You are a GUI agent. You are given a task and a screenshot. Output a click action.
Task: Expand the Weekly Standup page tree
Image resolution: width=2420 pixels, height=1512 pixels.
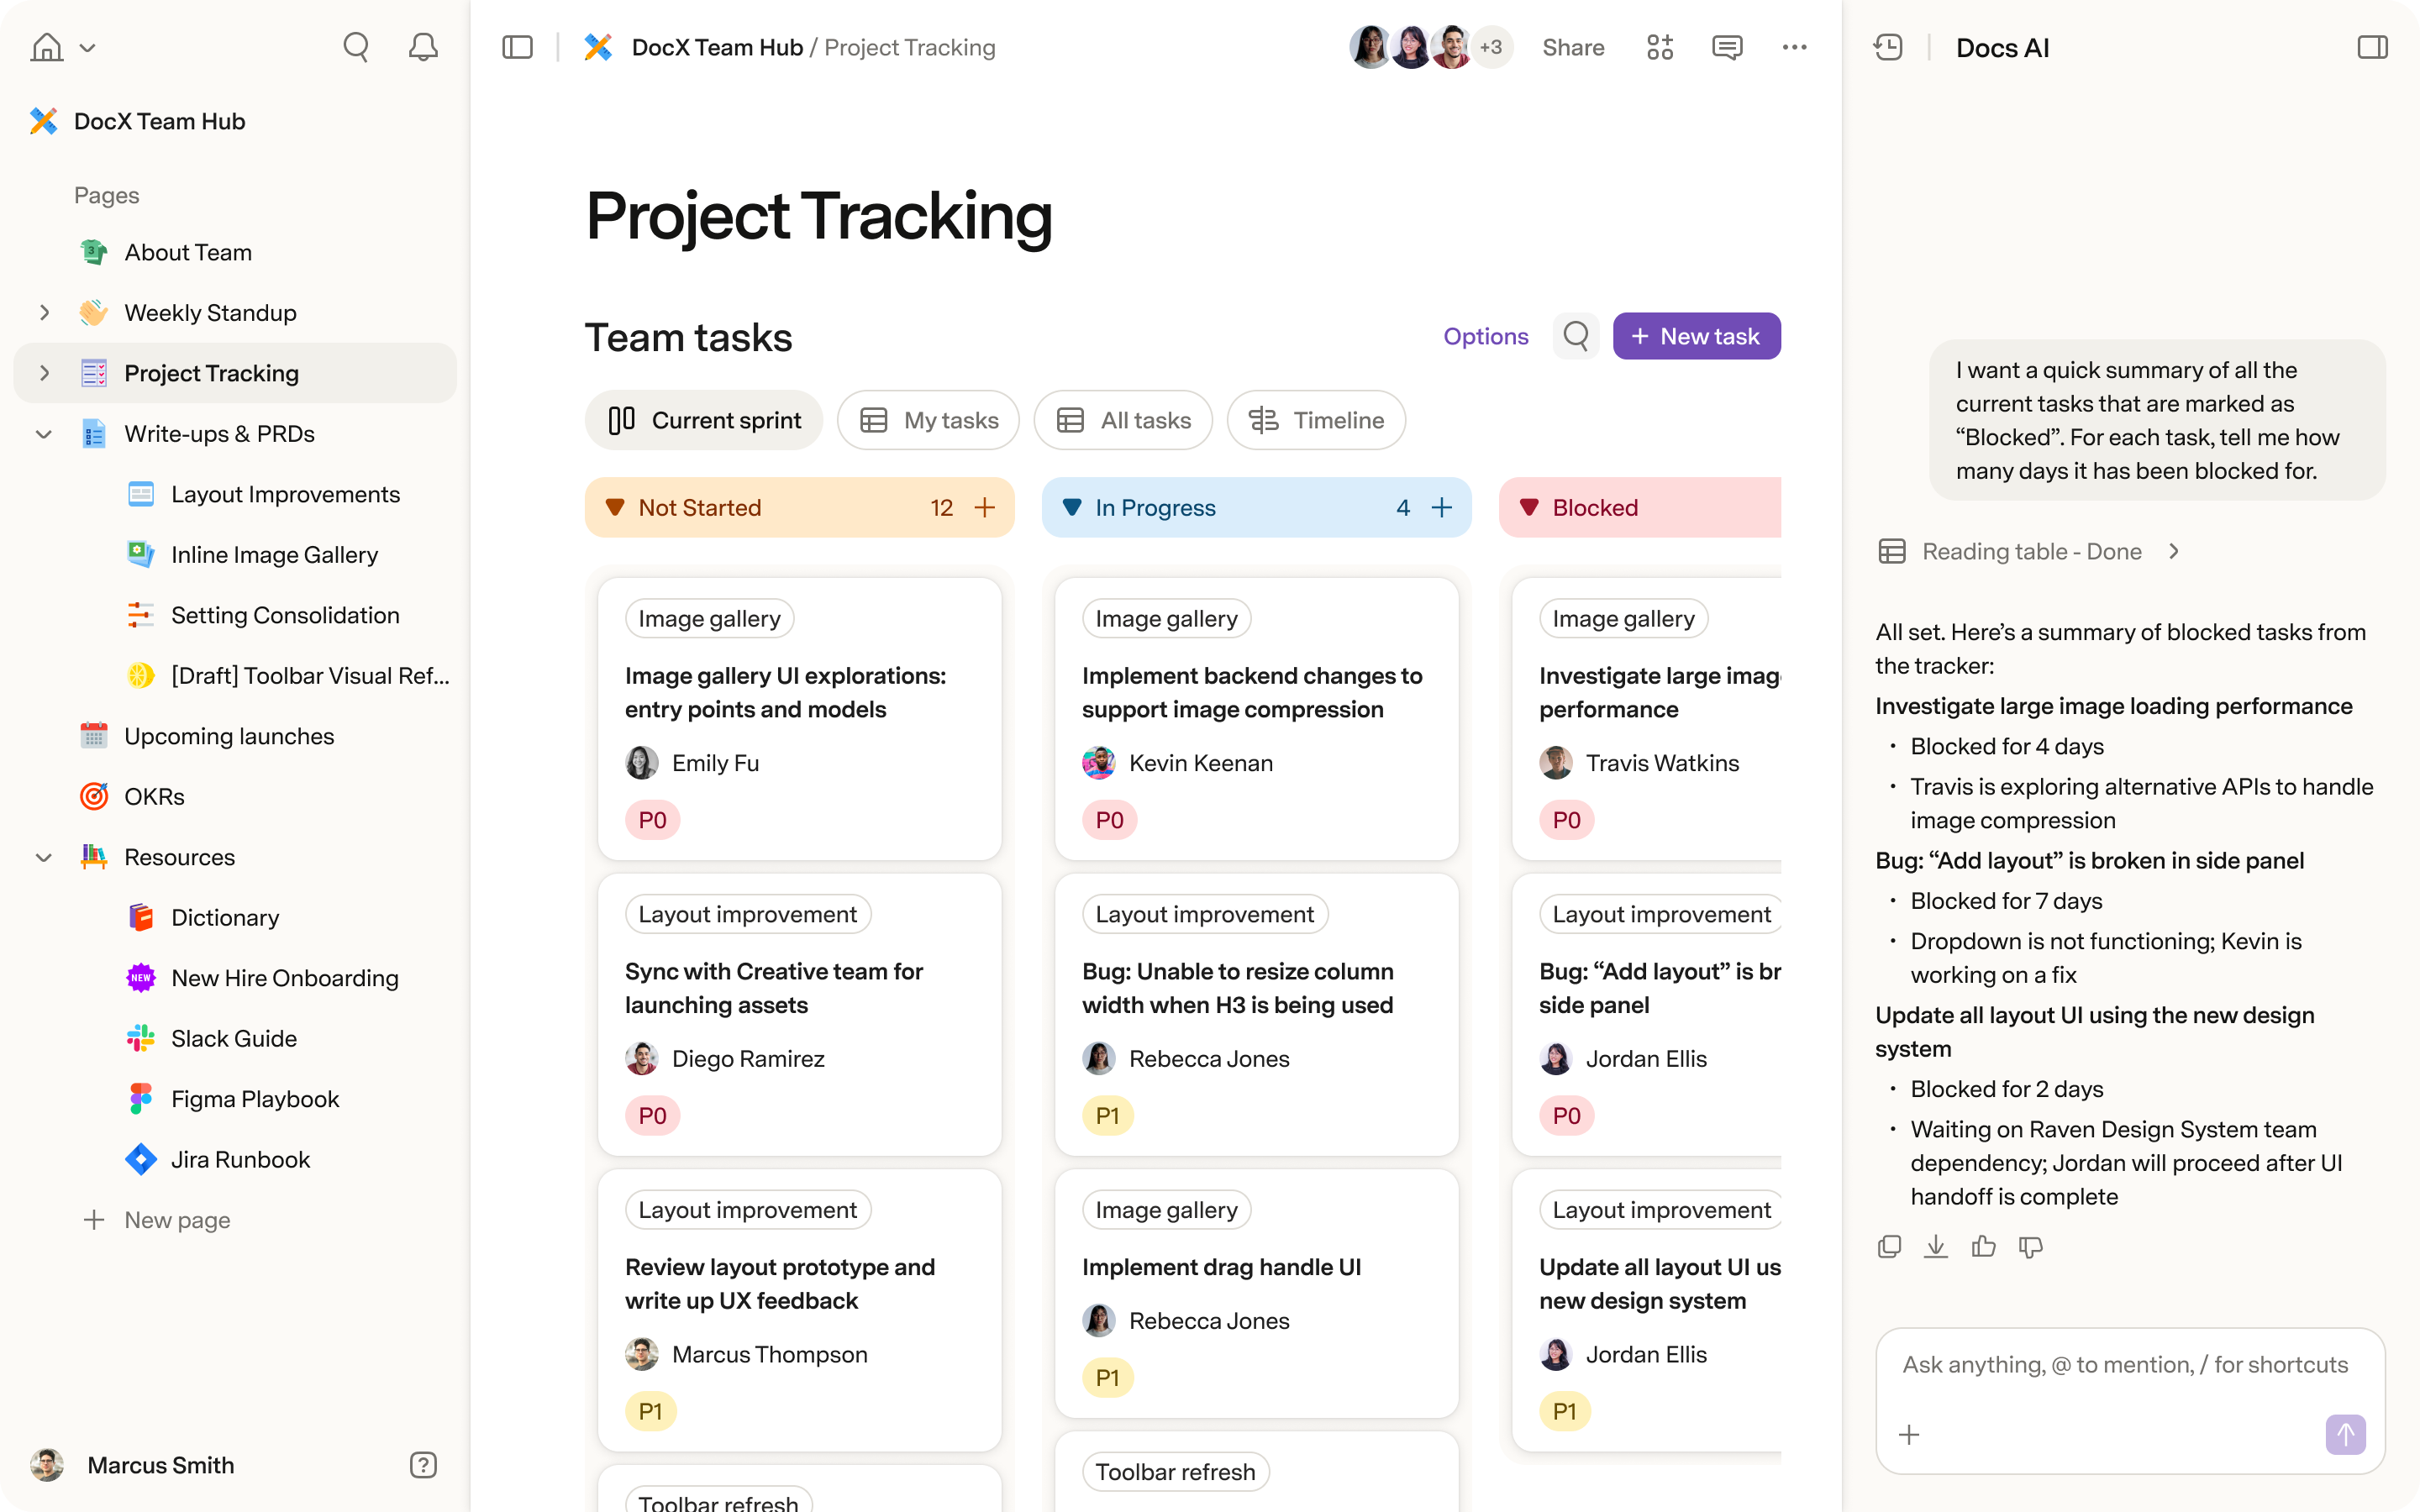pyautogui.click(x=44, y=313)
